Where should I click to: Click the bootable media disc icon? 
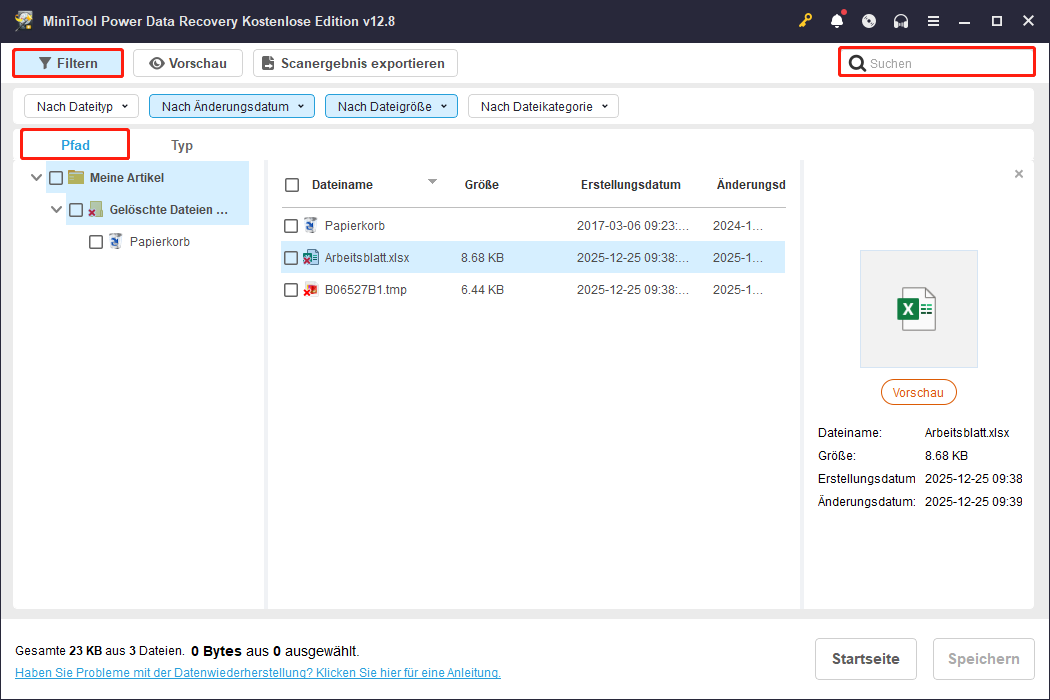pyautogui.click(x=868, y=20)
